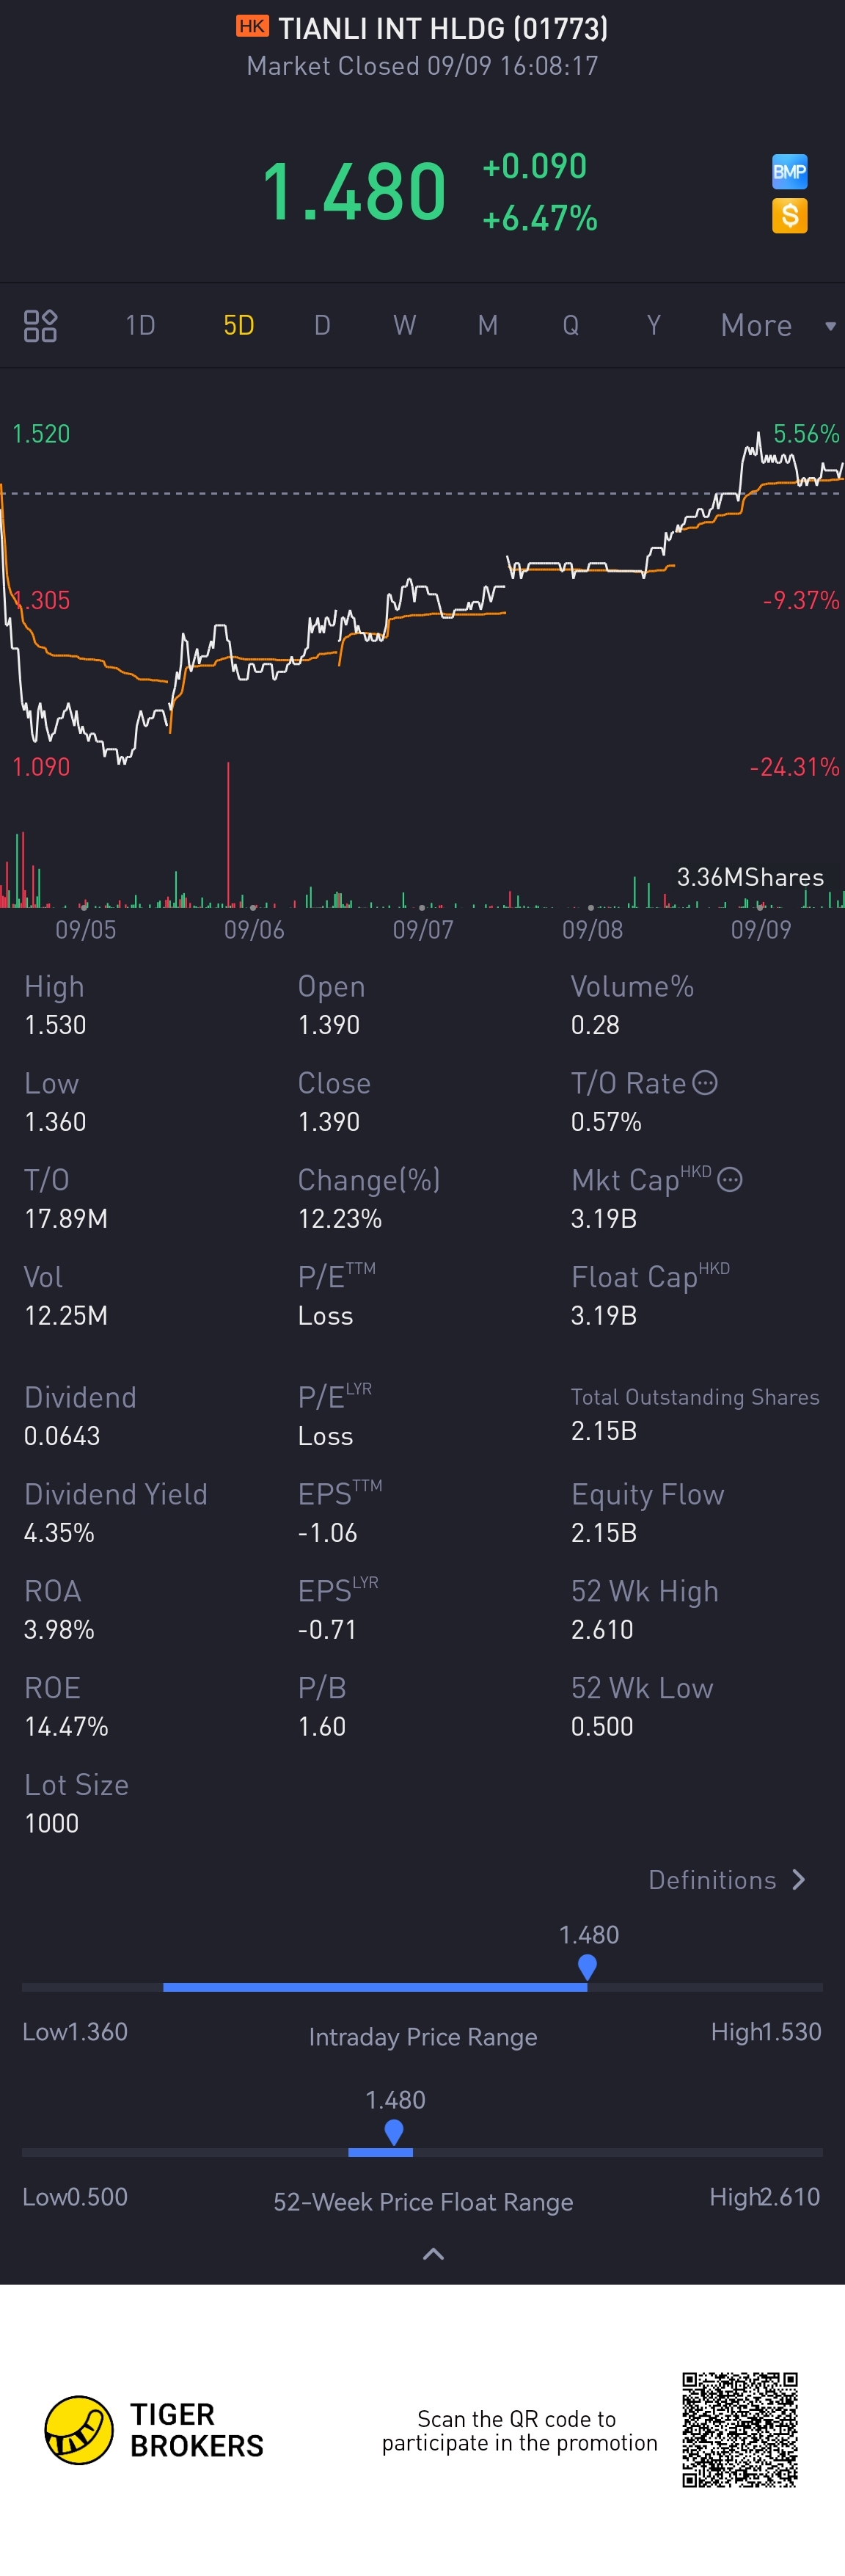The image size is (845, 2576).
Task: Collapse the details panel with the up chevron
Action: click(433, 2254)
